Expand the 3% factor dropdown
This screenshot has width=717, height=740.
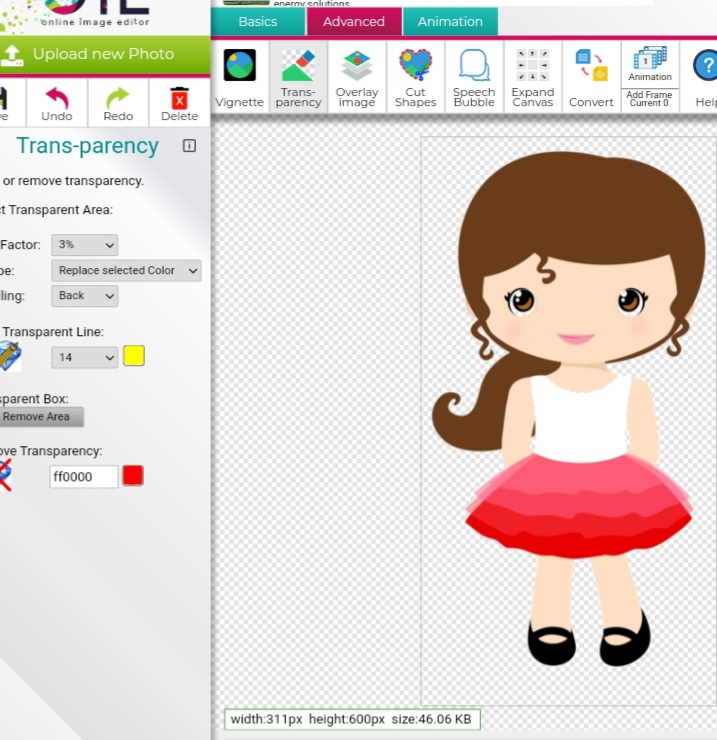click(x=84, y=245)
